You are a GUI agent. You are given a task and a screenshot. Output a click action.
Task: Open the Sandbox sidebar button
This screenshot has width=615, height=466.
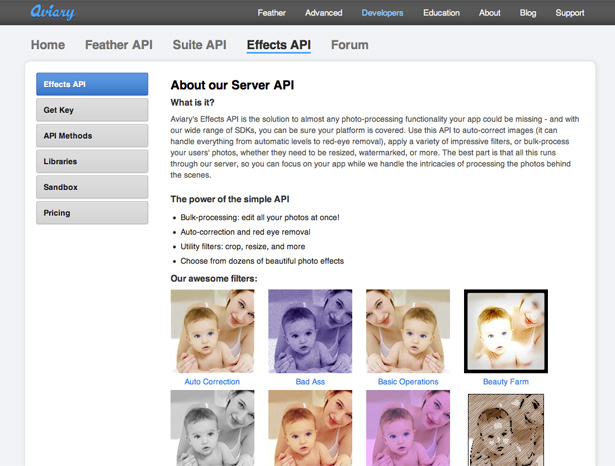[92, 187]
